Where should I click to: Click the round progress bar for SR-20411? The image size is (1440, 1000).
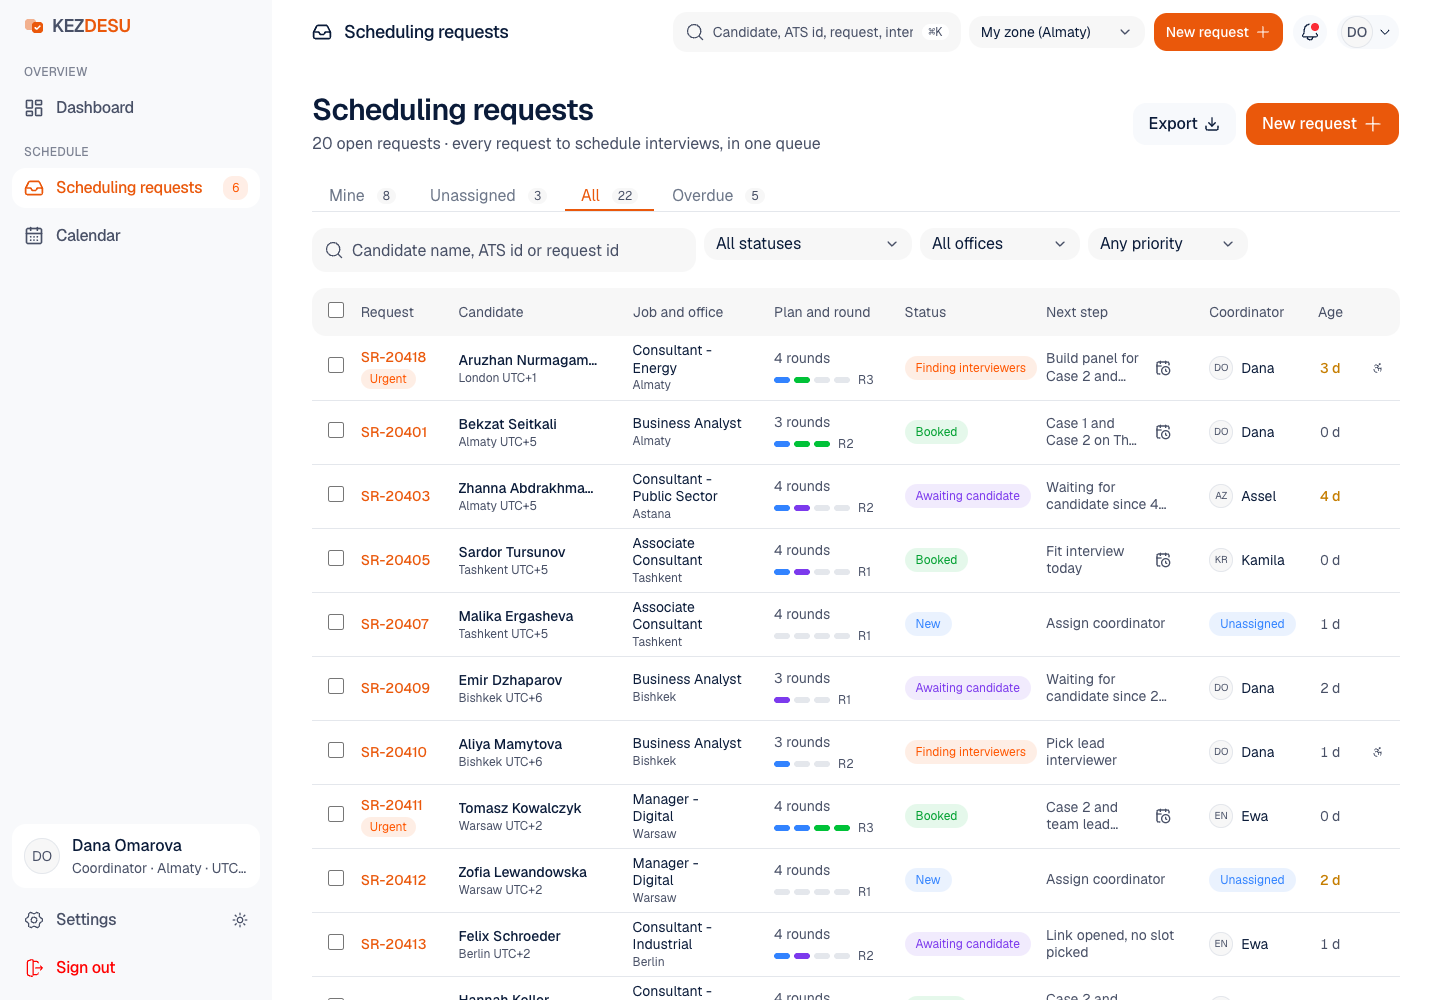812,828
